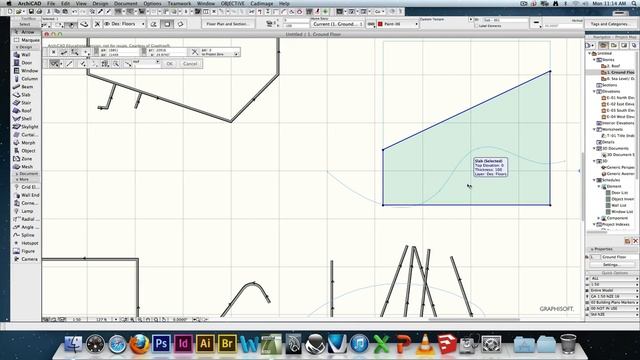Select the Radial Dimension tool

(26, 219)
